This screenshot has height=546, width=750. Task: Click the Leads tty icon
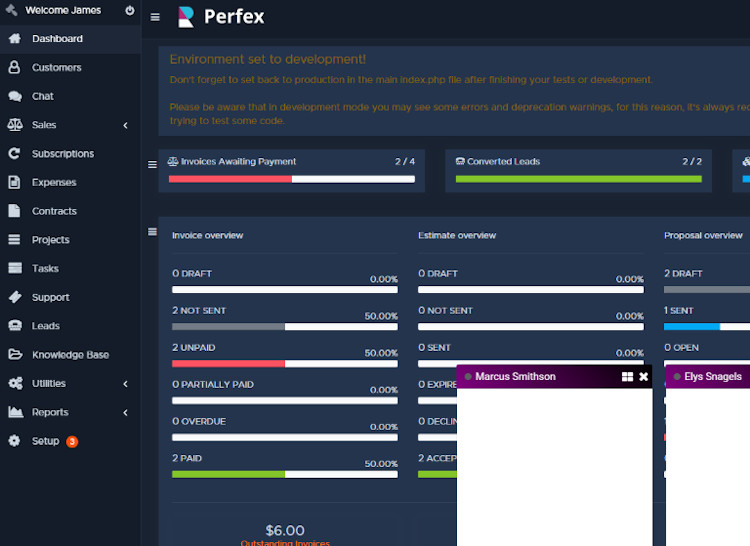pyautogui.click(x=15, y=326)
